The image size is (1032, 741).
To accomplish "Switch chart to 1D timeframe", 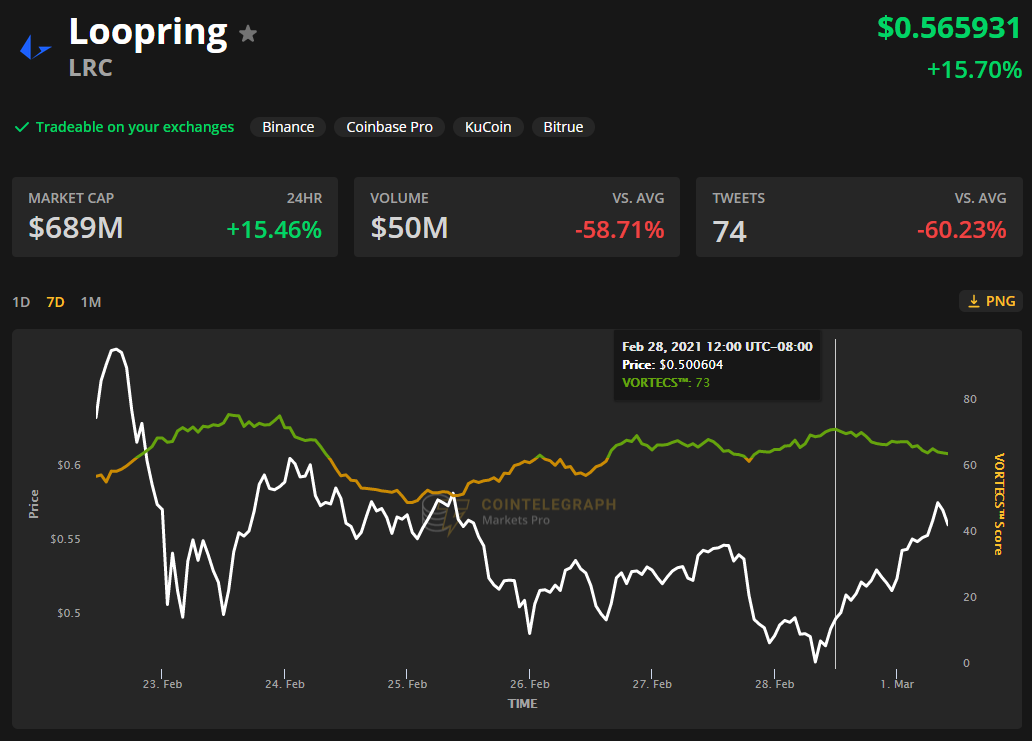I will [21, 302].
